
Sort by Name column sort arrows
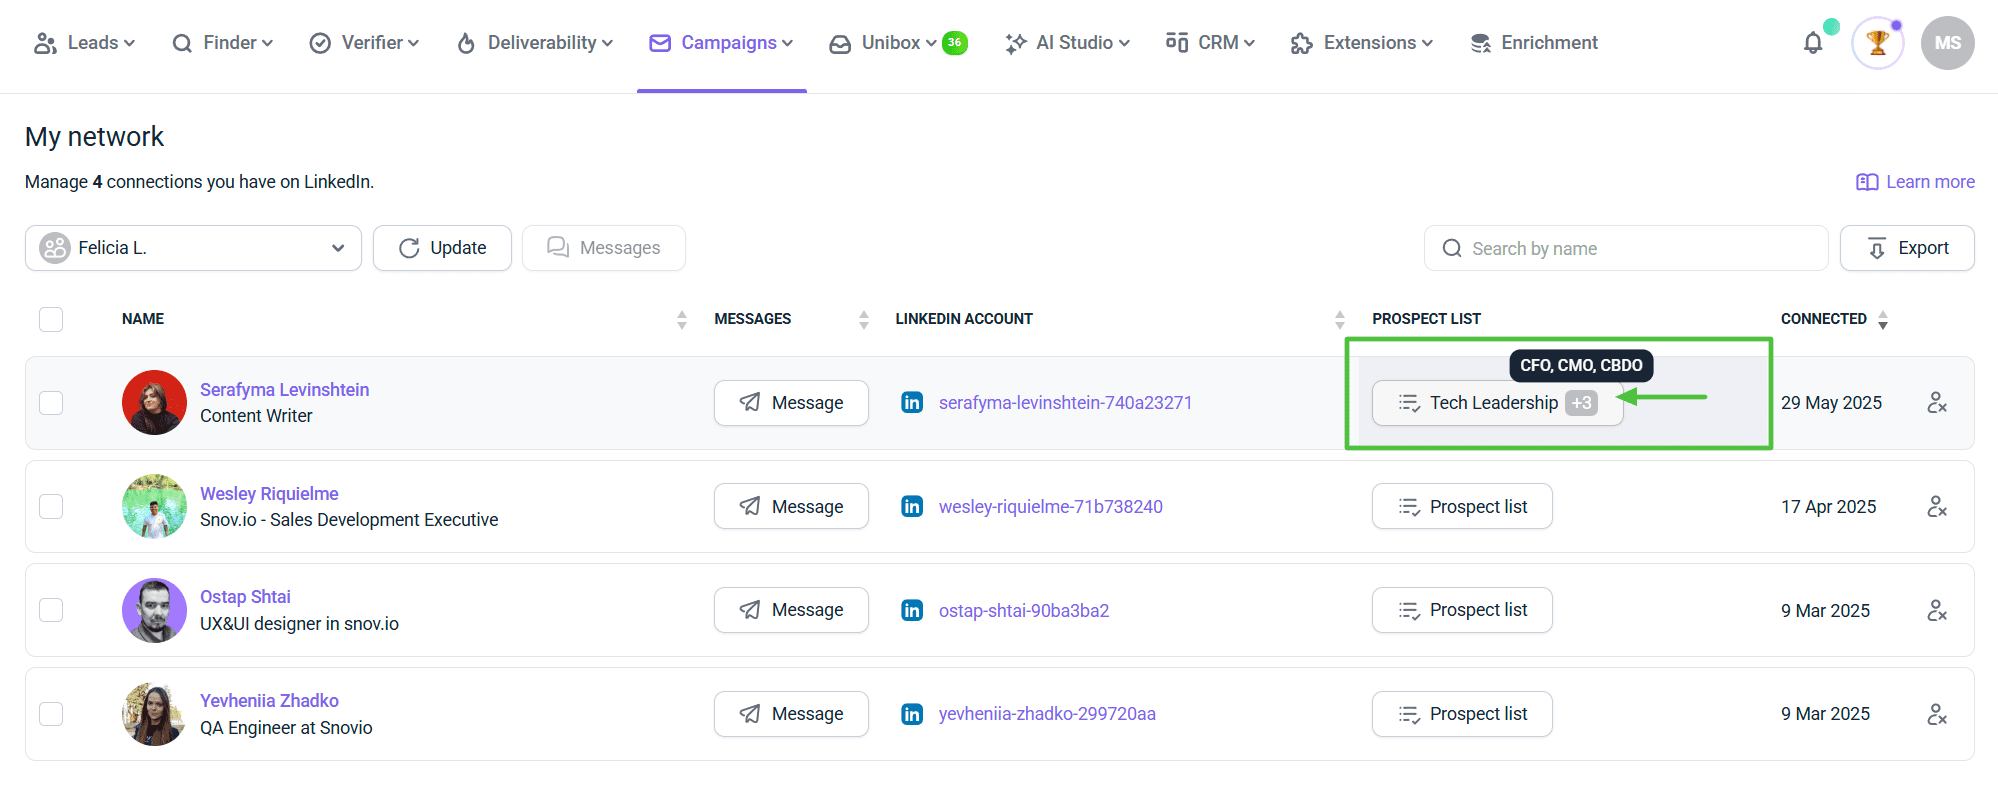(x=682, y=320)
